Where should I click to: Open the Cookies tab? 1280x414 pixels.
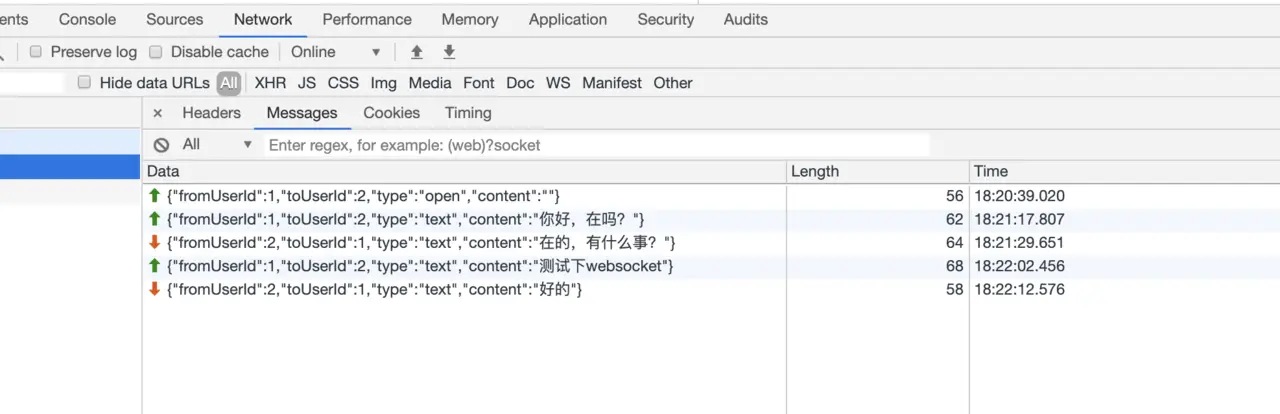391,113
